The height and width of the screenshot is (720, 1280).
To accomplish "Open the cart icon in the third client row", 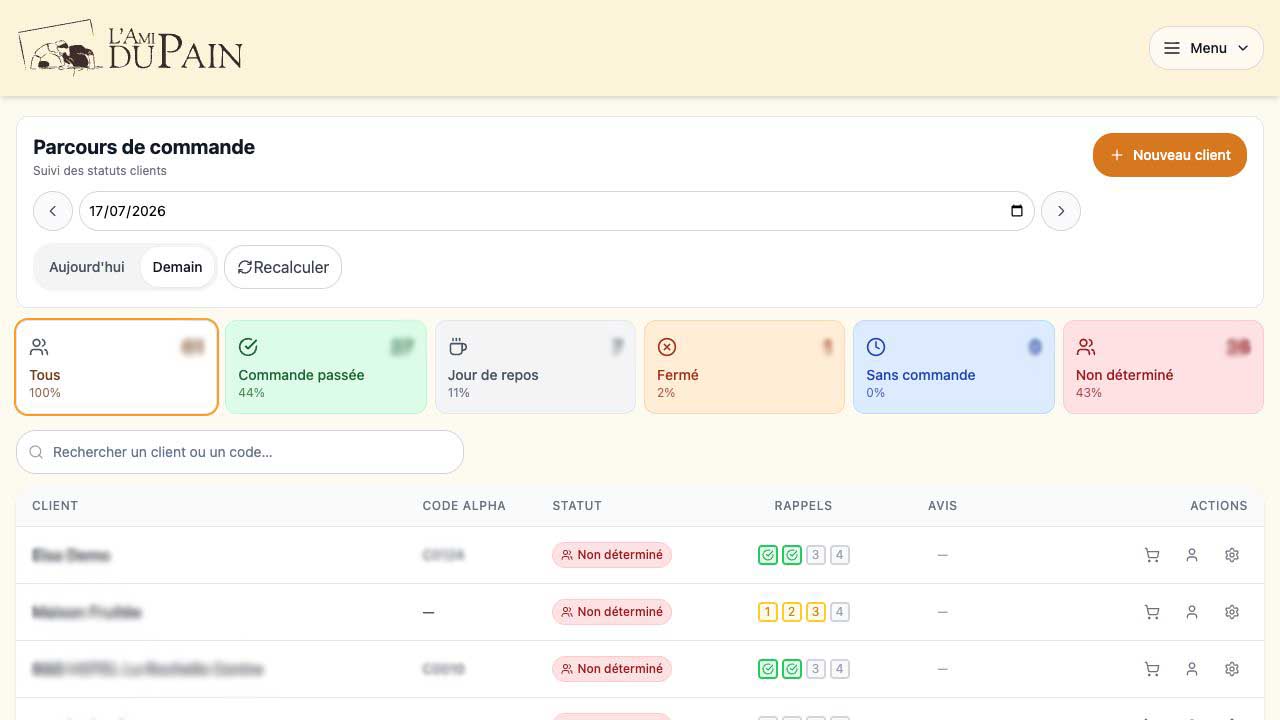I will (x=1152, y=669).
